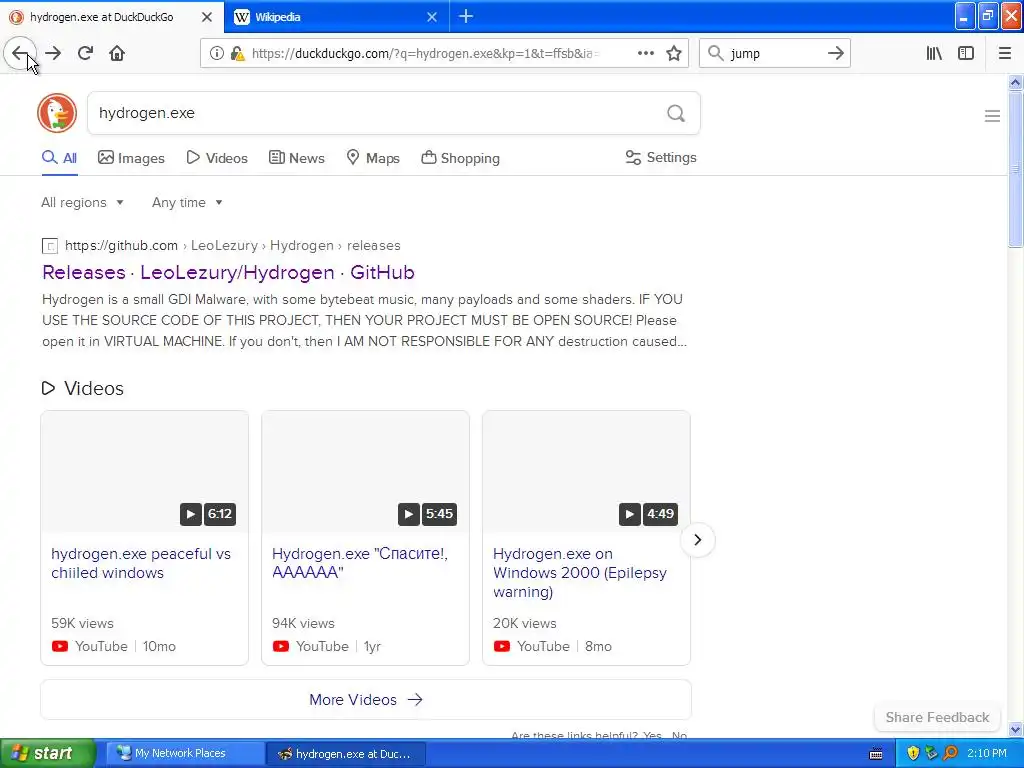Open 'hydrogen.exe peaceful vs chilled windows' video
The image size is (1024, 768).
coord(141,563)
